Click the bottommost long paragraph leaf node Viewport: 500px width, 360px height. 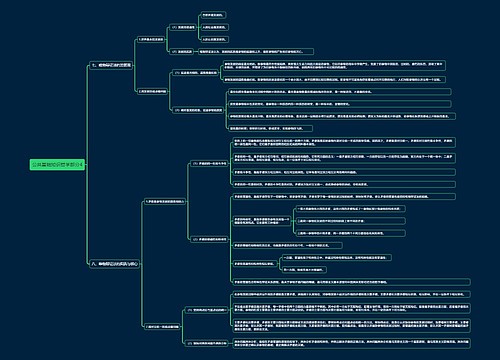point(352,343)
